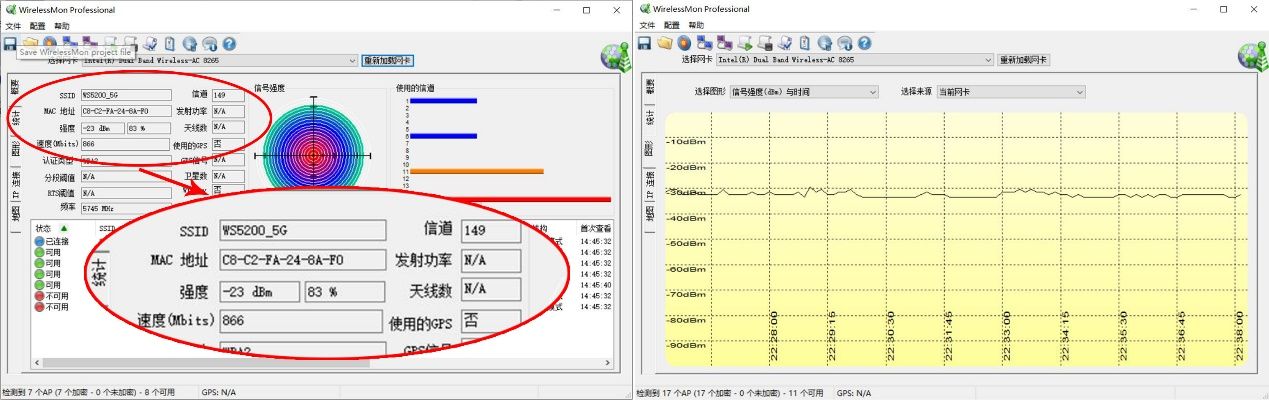Viewport: 1269px width, 400px height.
Task: Open 选择网卡 adapter dropdown in right window
Action: (855, 60)
